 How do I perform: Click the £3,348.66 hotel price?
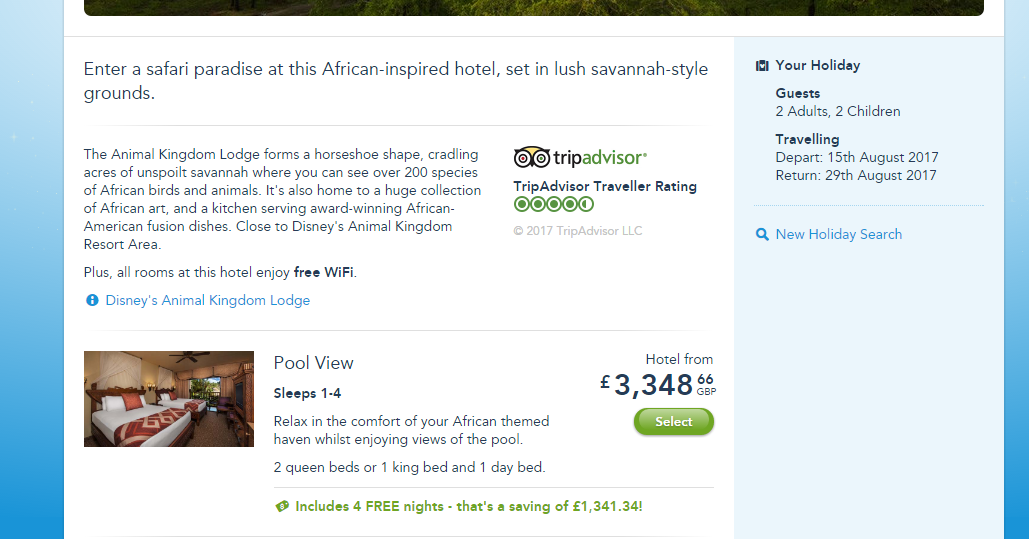[657, 384]
